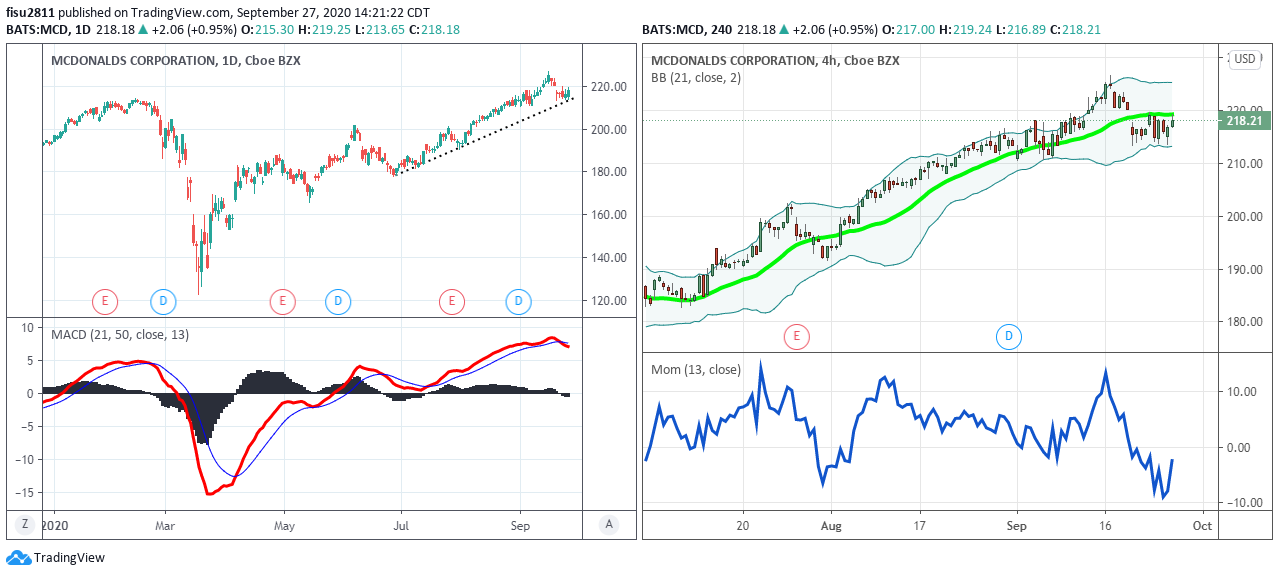Toggle the A auto-scale button
This screenshot has width=1279, height=576.
point(607,524)
